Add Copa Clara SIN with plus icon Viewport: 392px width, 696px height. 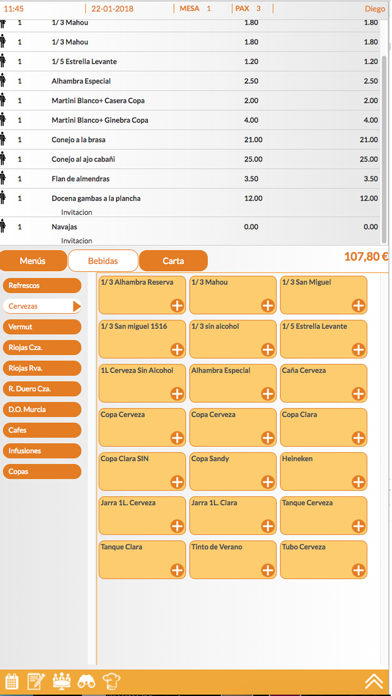pos(177,482)
